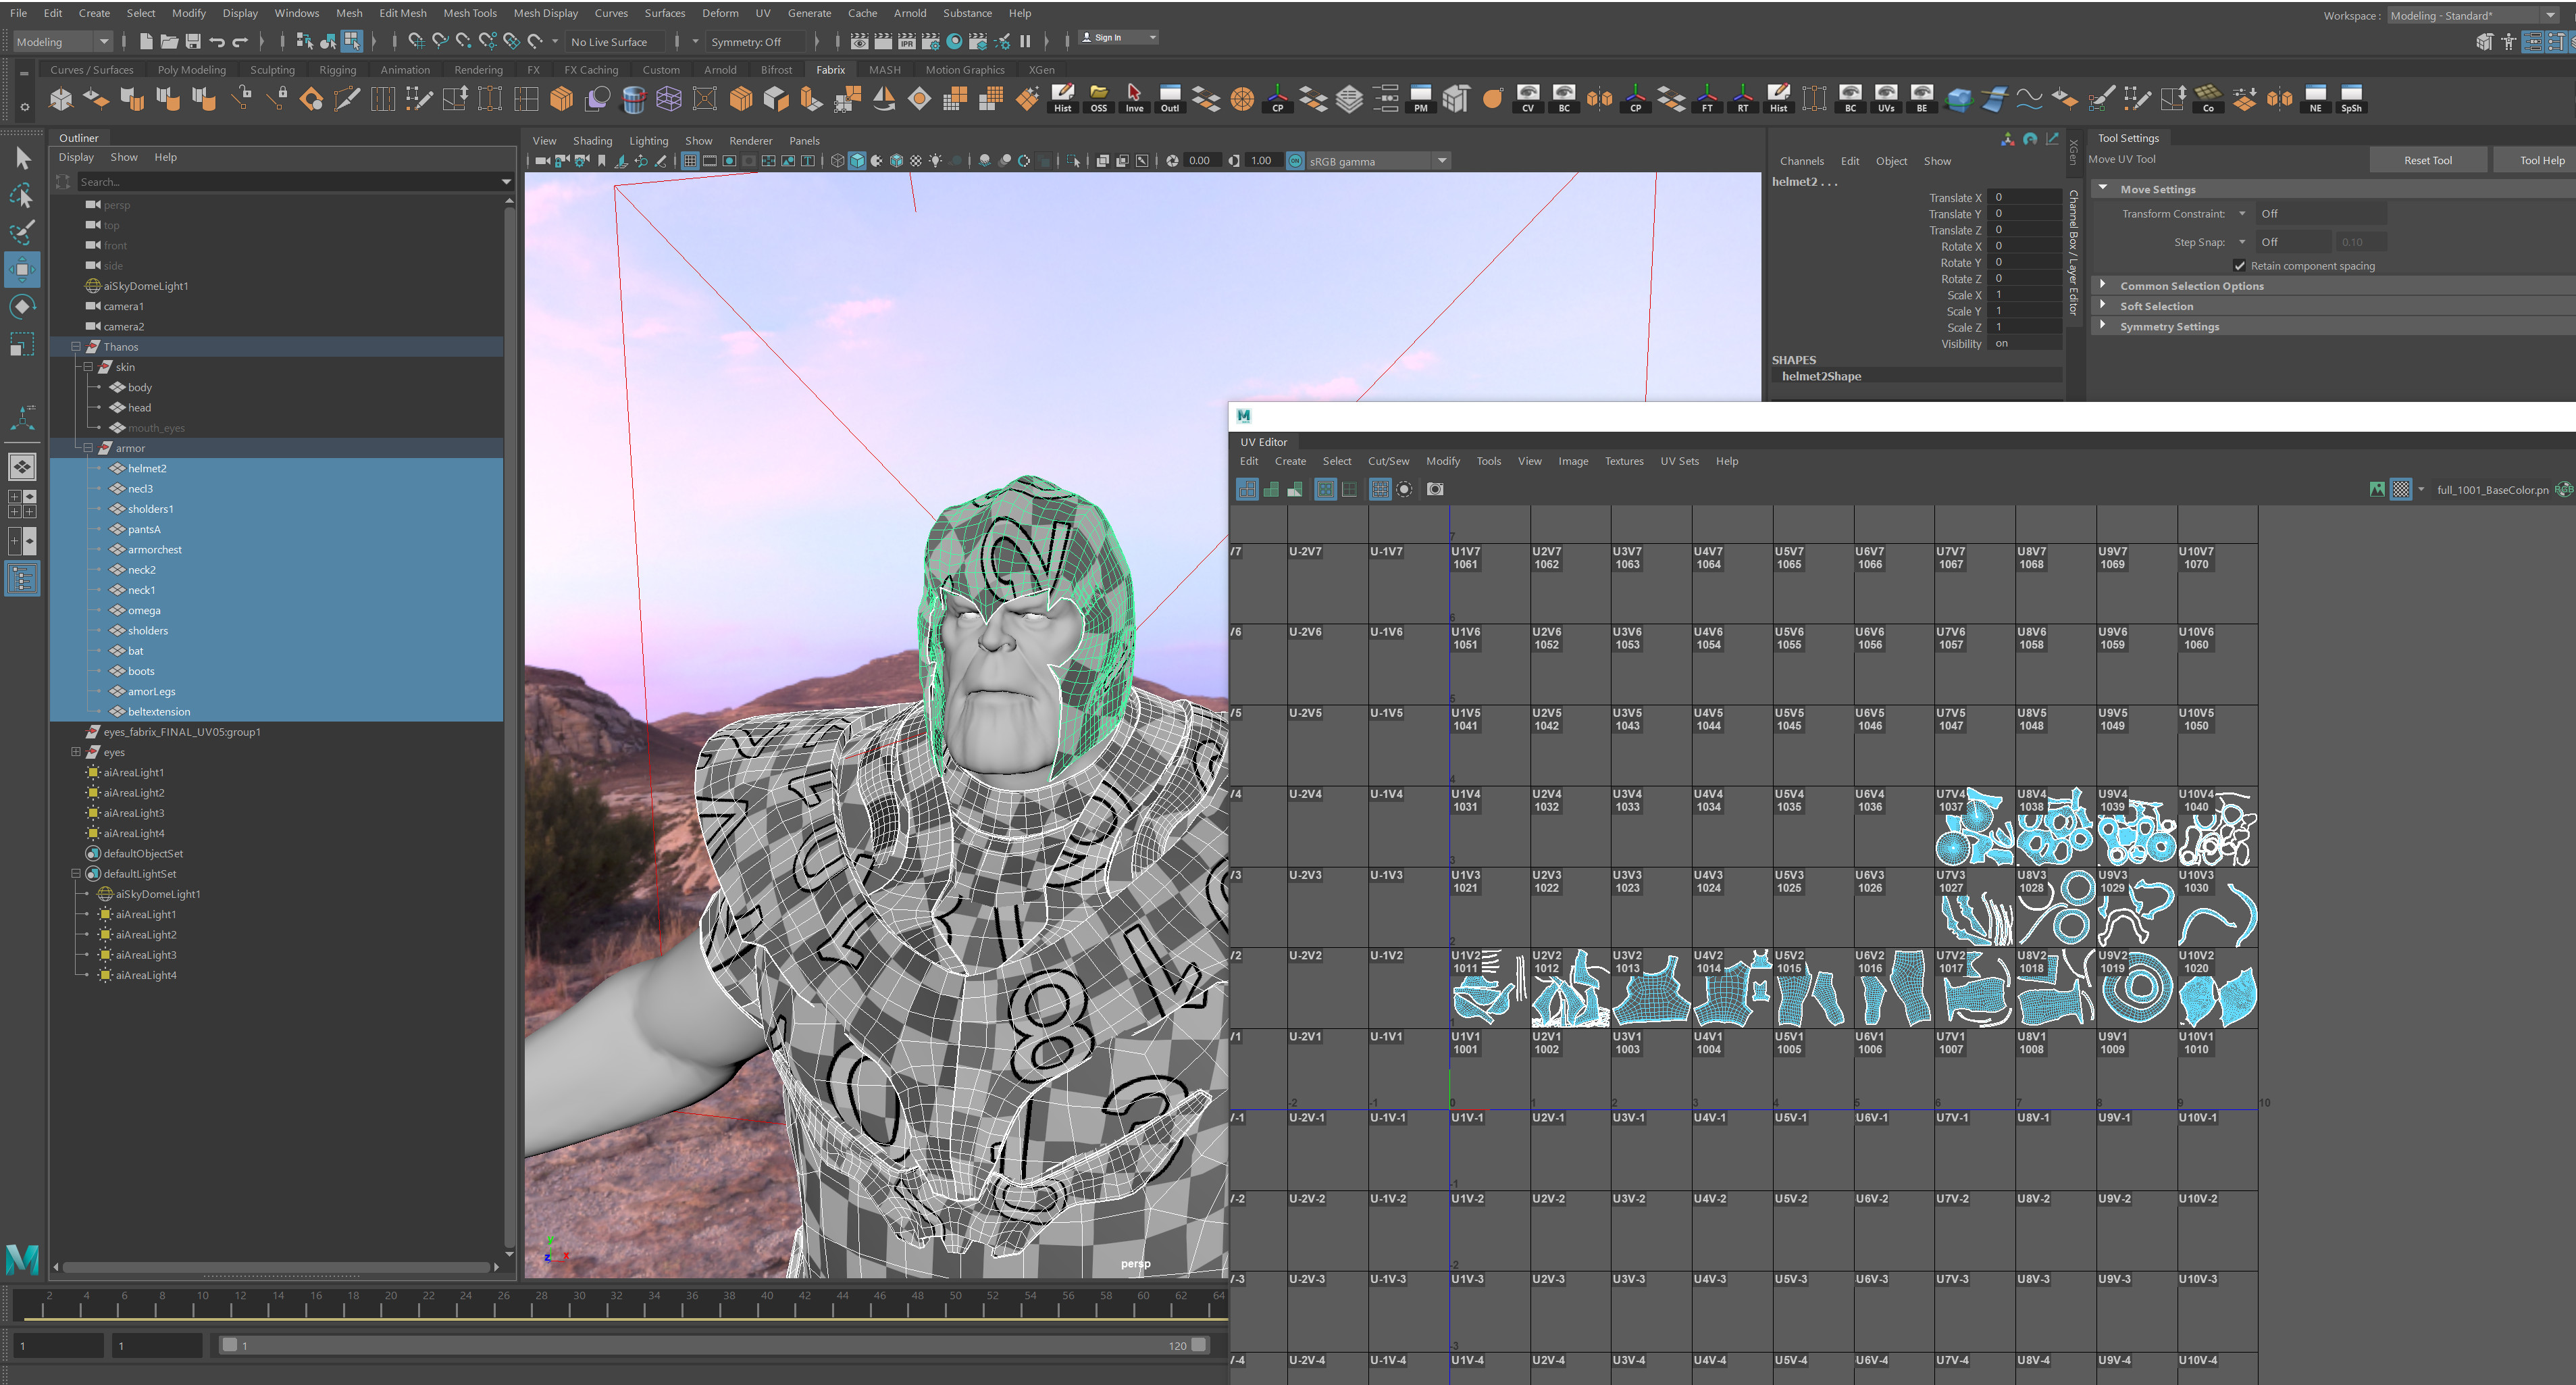Click the snap to grid magnet icon
Image resolution: width=2576 pixels, height=1385 pixels.
[416, 41]
